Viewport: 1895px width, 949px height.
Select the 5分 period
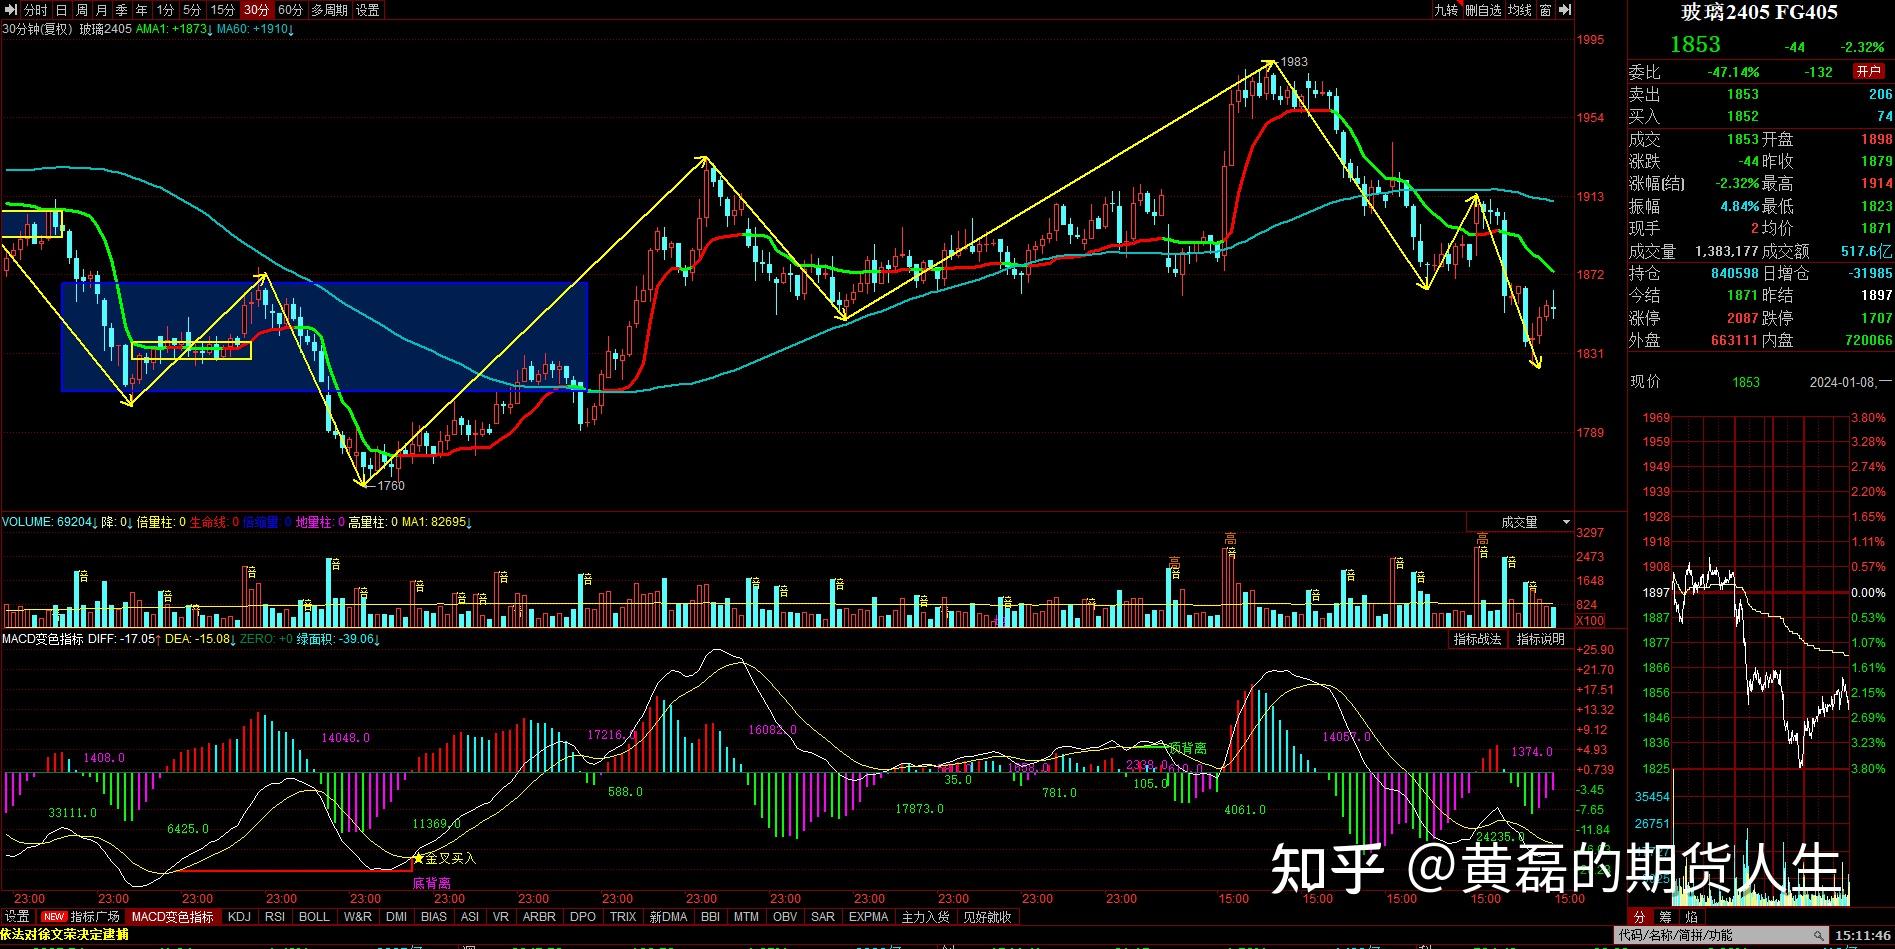click(x=192, y=10)
